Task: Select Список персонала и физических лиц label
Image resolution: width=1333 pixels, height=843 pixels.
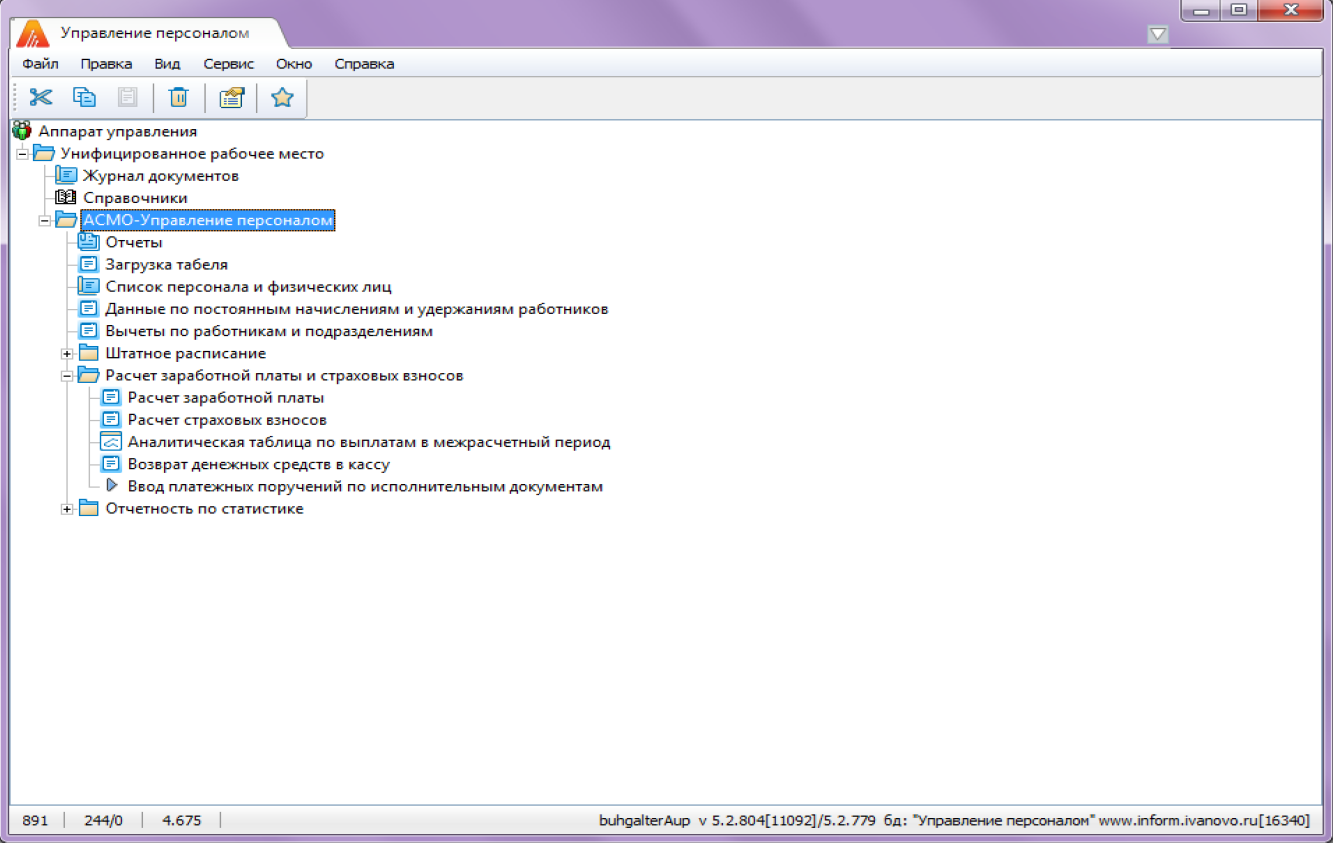Action: click(248, 286)
